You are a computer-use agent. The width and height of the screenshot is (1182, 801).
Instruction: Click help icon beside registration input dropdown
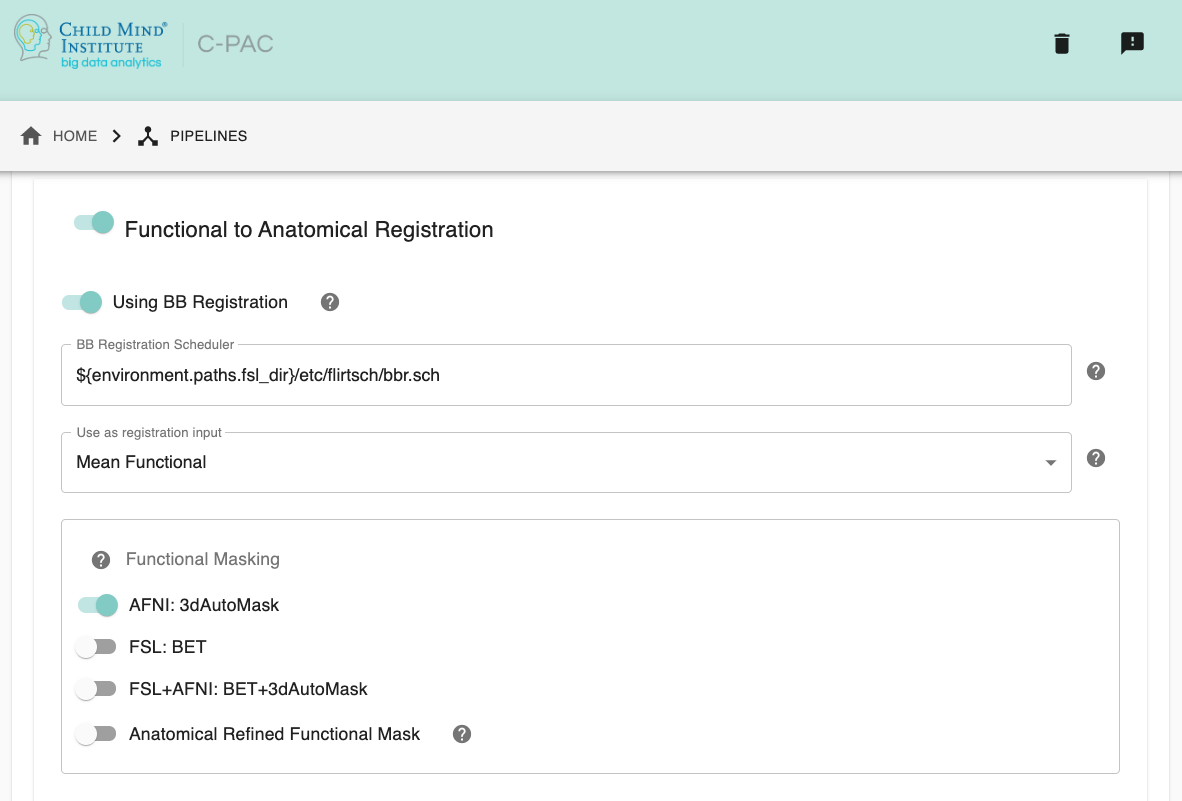1096,458
